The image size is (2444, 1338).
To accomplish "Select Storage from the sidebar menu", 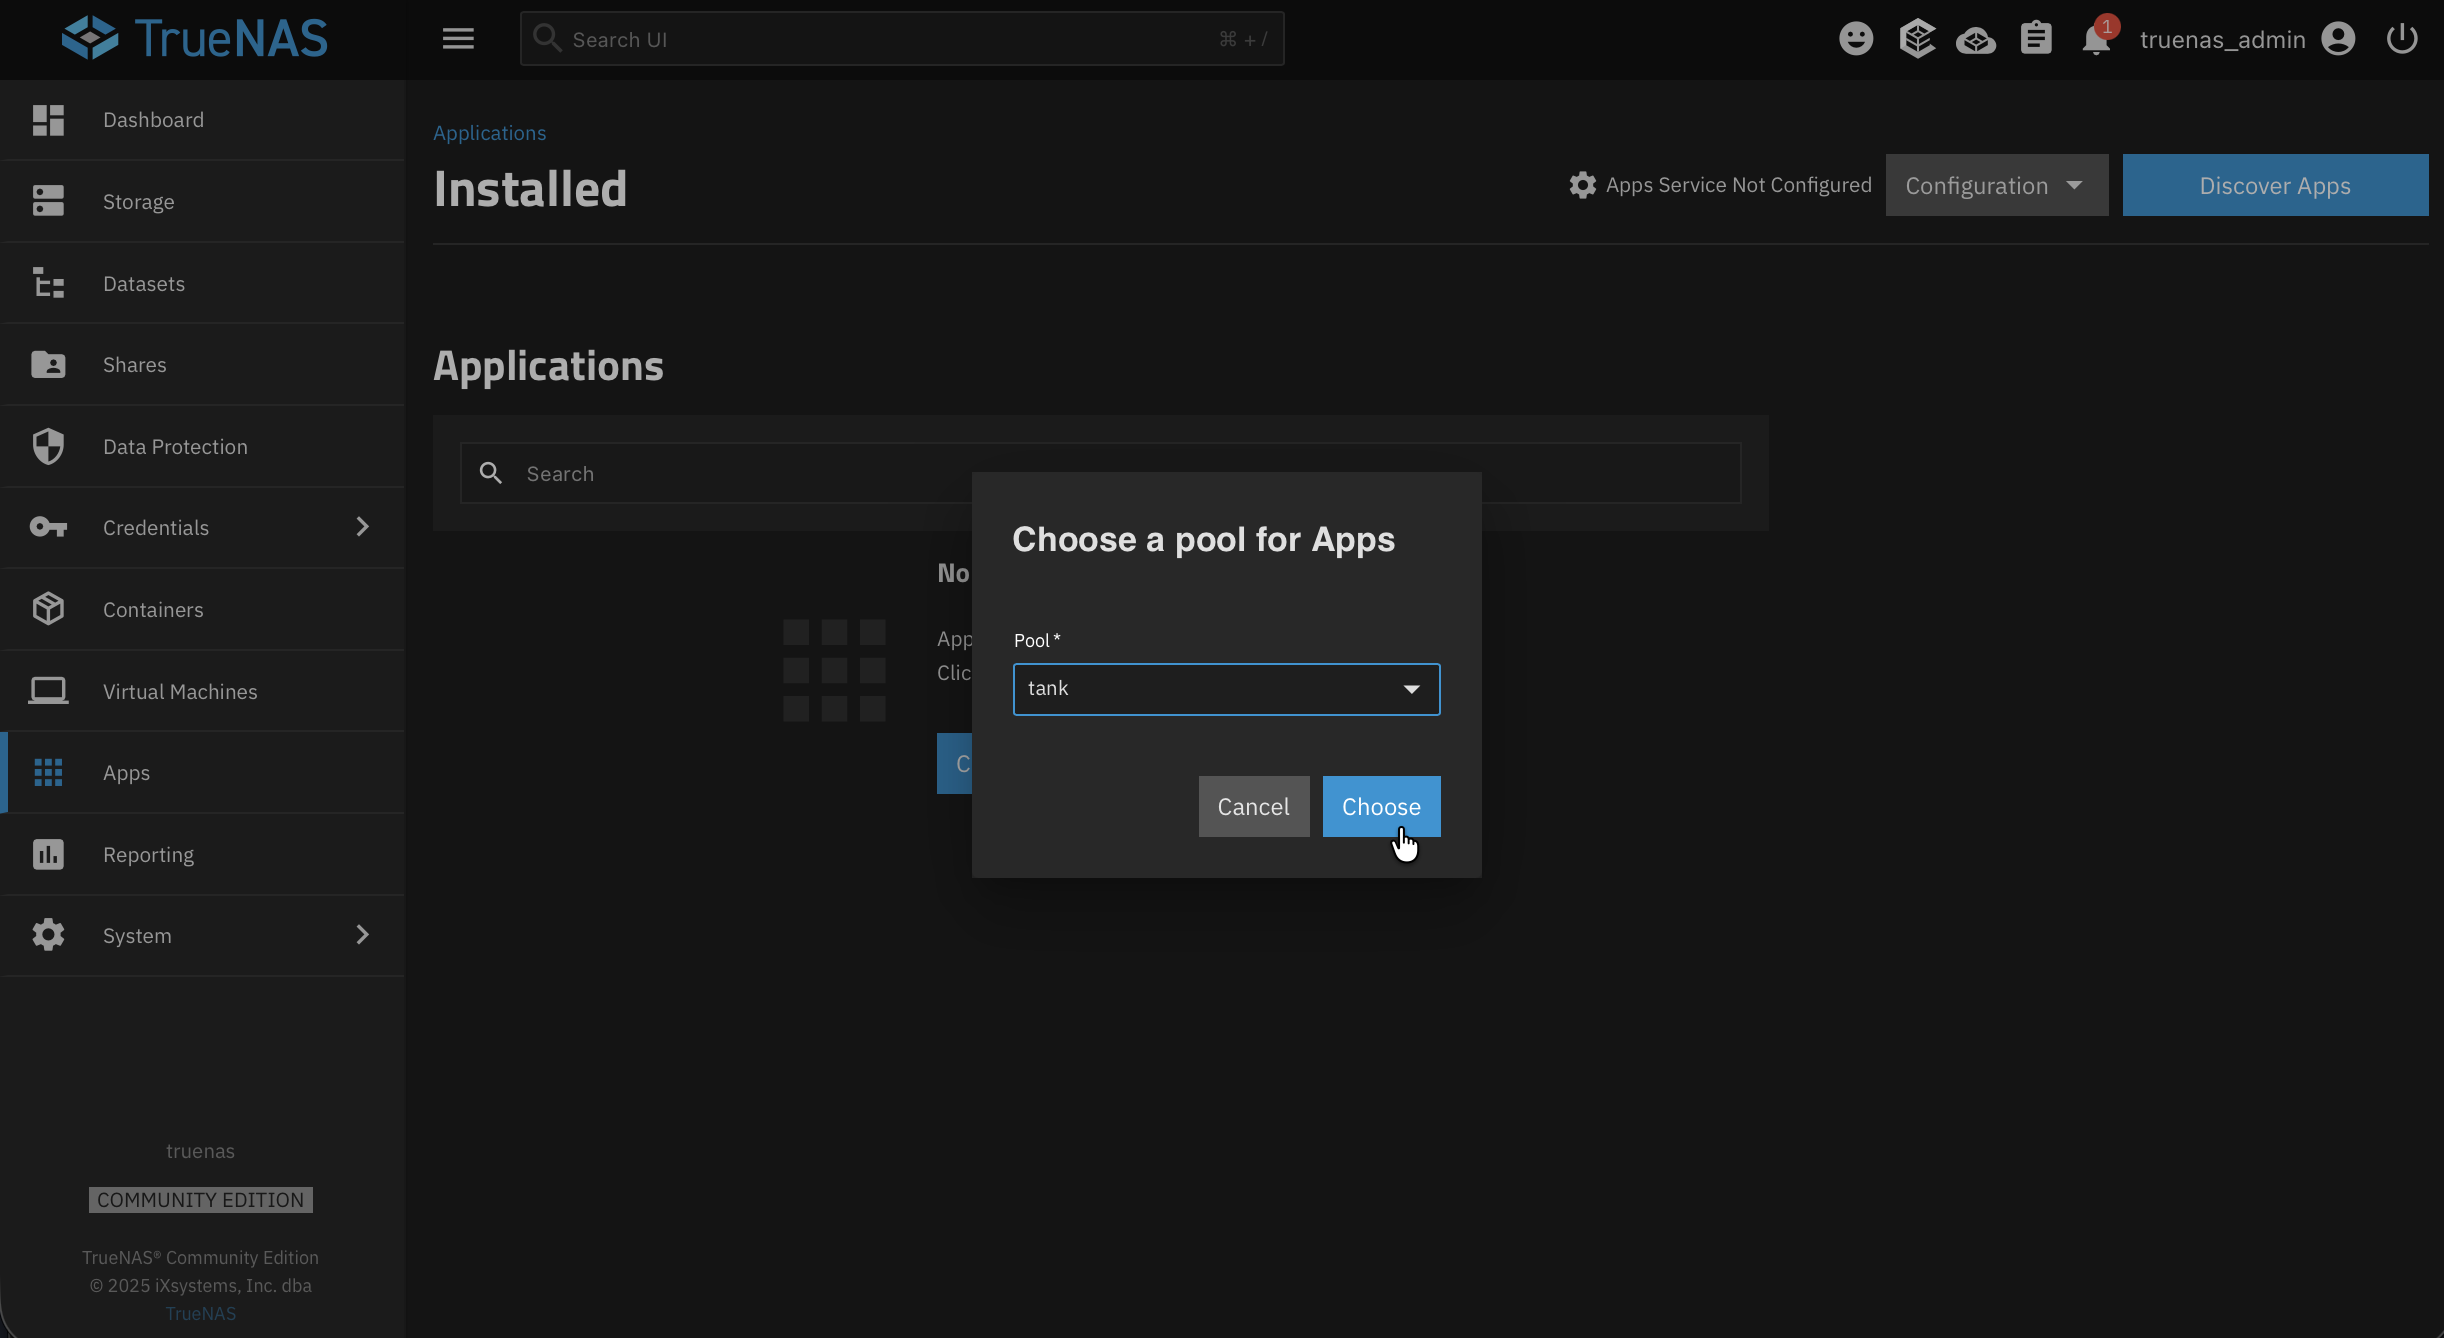I will pyautogui.click(x=139, y=201).
